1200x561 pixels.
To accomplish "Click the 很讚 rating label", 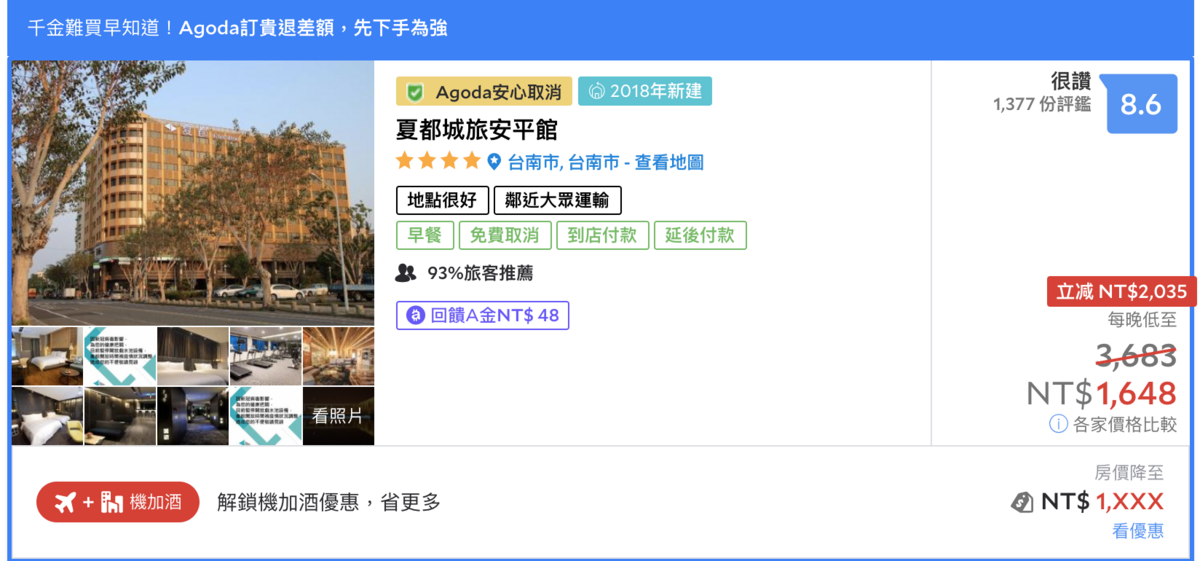I will point(1071,82).
